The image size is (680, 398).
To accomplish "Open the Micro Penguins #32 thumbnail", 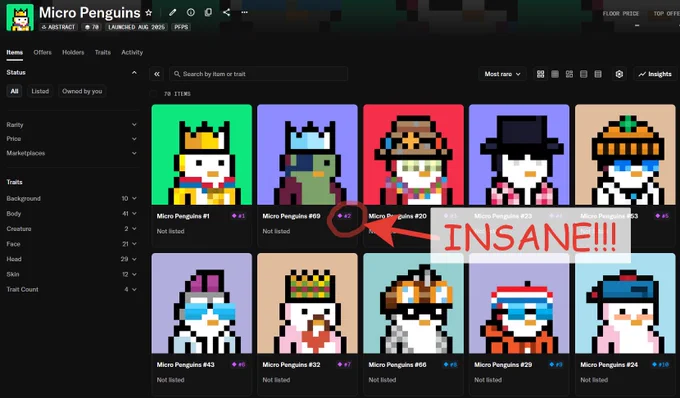I will click(x=307, y=303).
